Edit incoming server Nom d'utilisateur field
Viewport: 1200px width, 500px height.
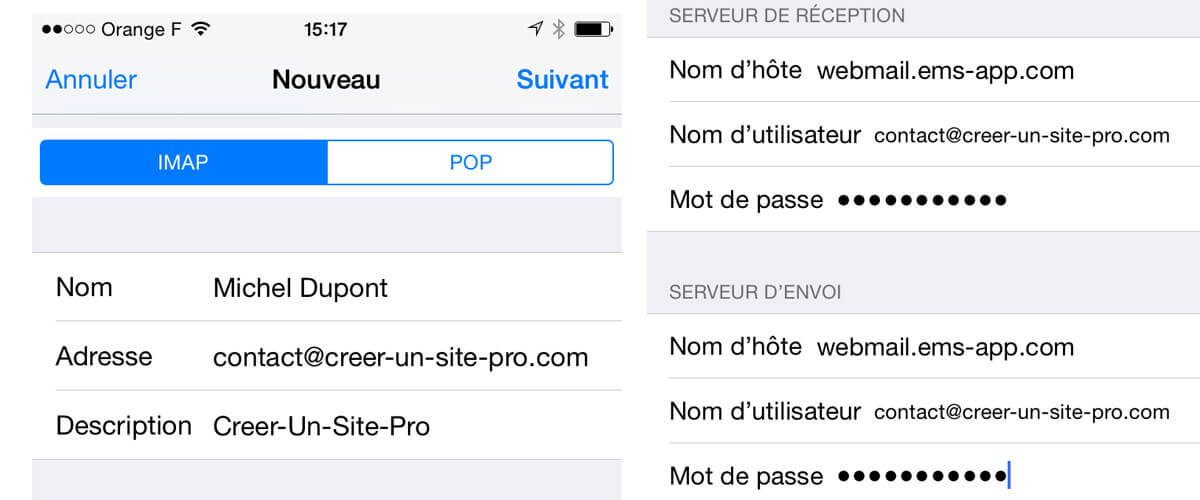tap(923, 135)
